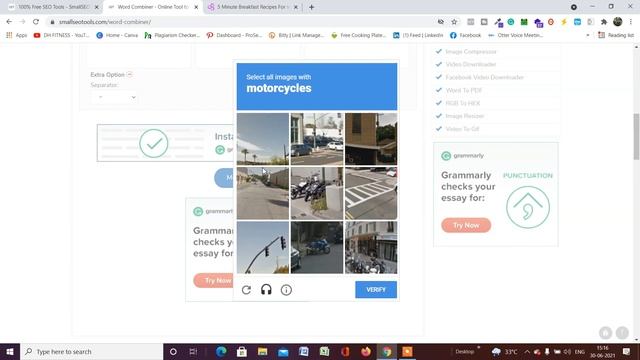Image resolution: width=640 pixels, height=360 pixels.
Task: Reload the captcha challenge images
Action: pyautogui.click(x=246, y=290)
